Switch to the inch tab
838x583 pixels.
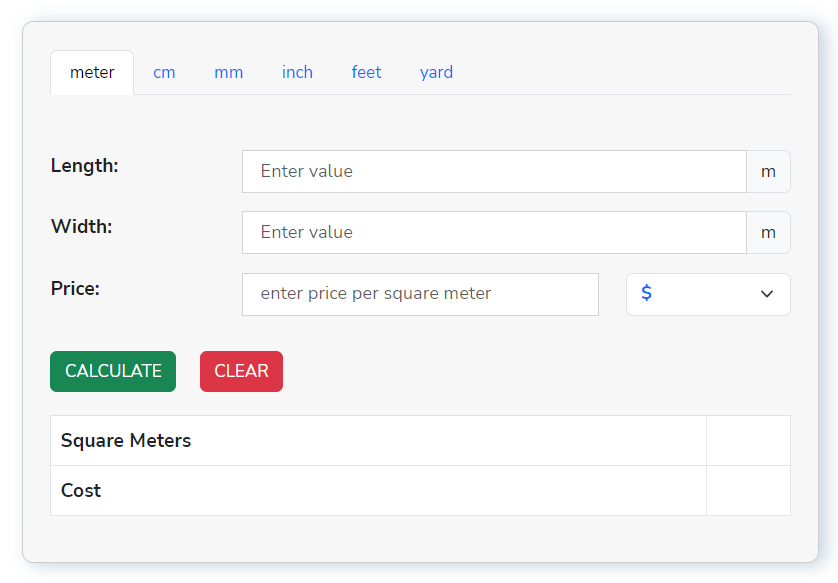[297, 72]
